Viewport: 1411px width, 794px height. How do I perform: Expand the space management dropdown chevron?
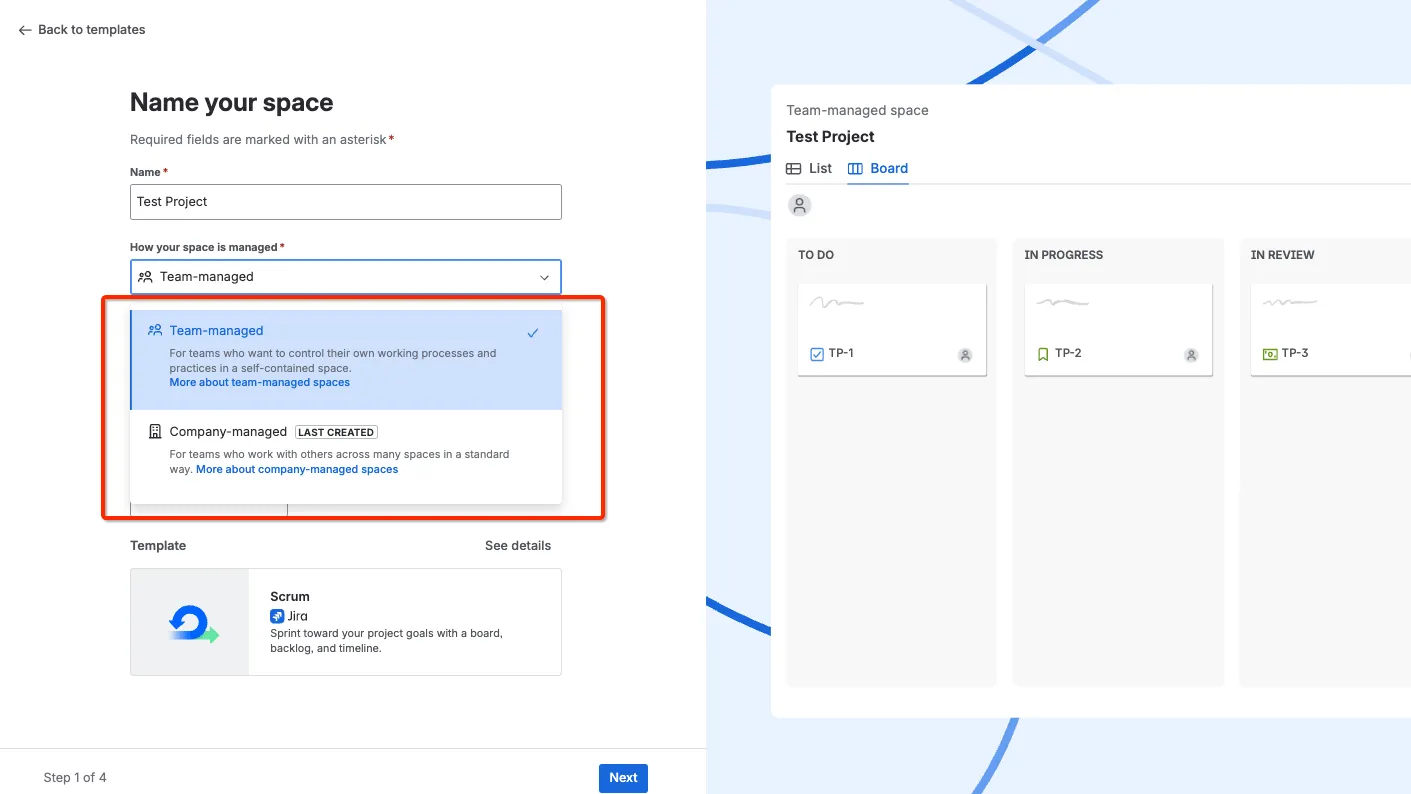pos(545,277)
